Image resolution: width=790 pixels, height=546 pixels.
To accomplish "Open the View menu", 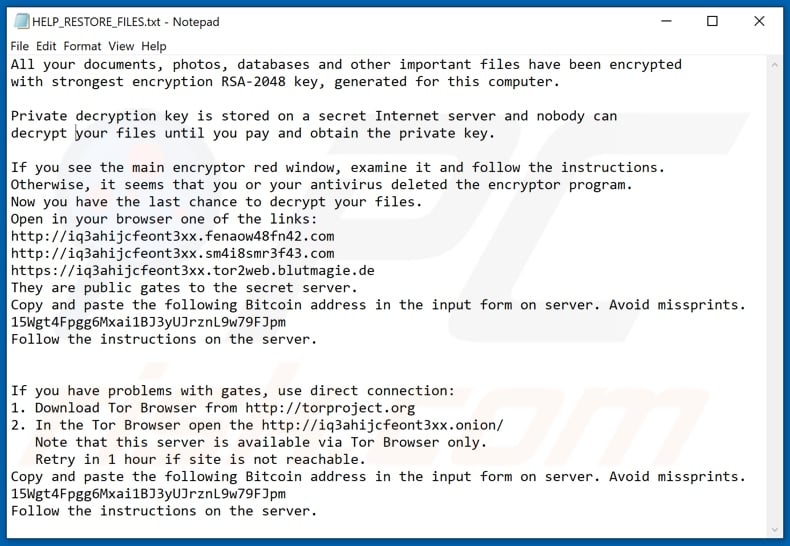I will click(121, 46).
